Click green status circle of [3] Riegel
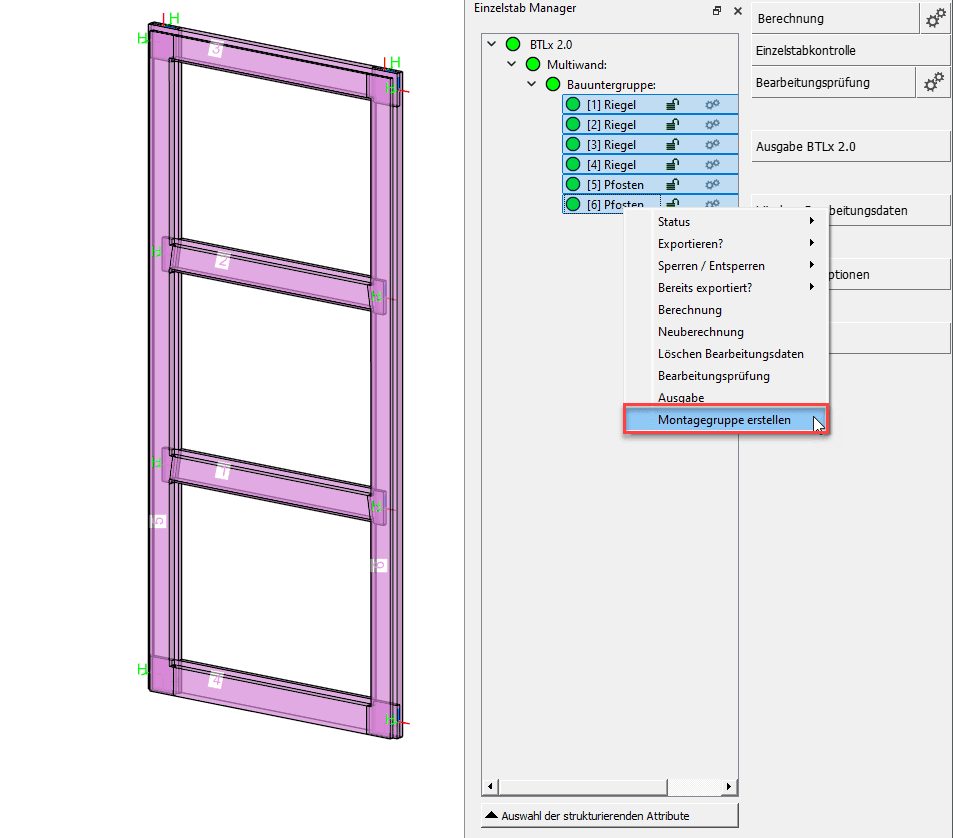 pos(573,145)
